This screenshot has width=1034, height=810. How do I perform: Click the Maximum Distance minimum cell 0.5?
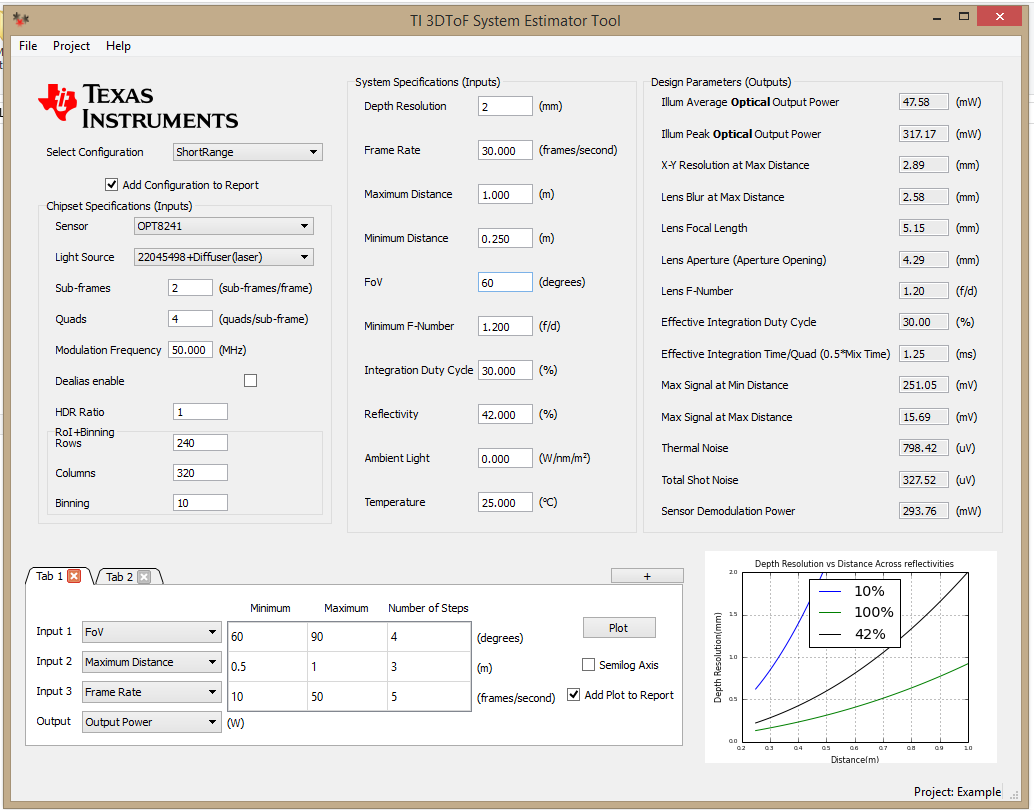[268, 666]
